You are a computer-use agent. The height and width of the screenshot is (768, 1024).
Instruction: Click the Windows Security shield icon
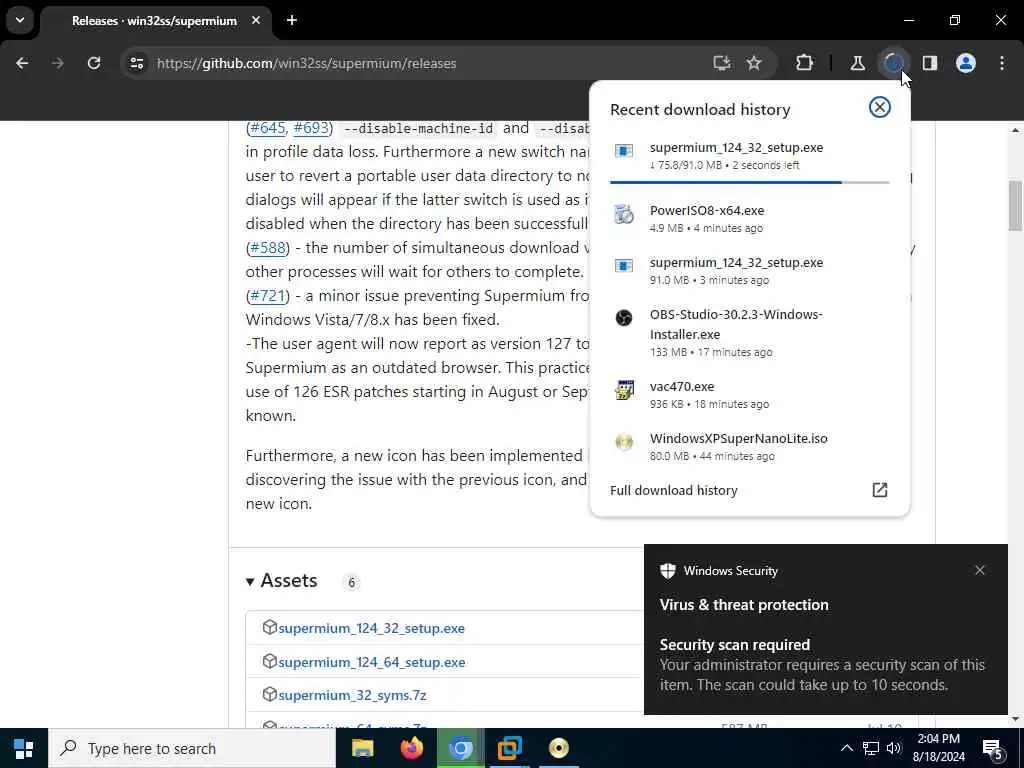pyautogui.click(x=667, y=571)
